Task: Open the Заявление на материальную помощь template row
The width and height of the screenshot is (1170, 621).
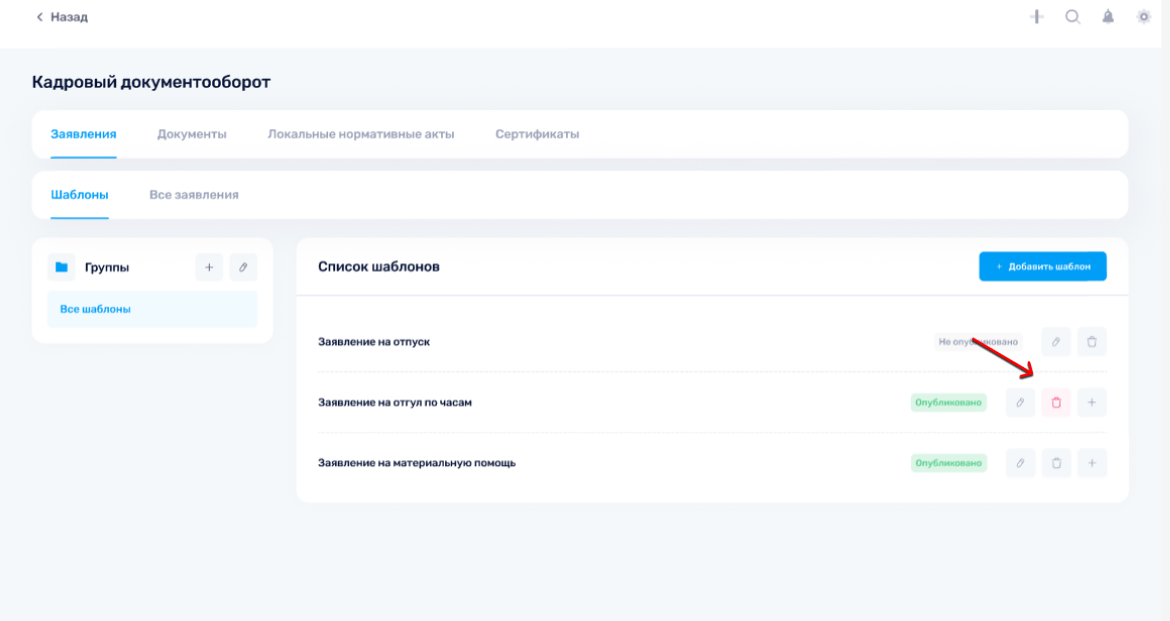Action: pyautogui.click(x=416, y=463)
